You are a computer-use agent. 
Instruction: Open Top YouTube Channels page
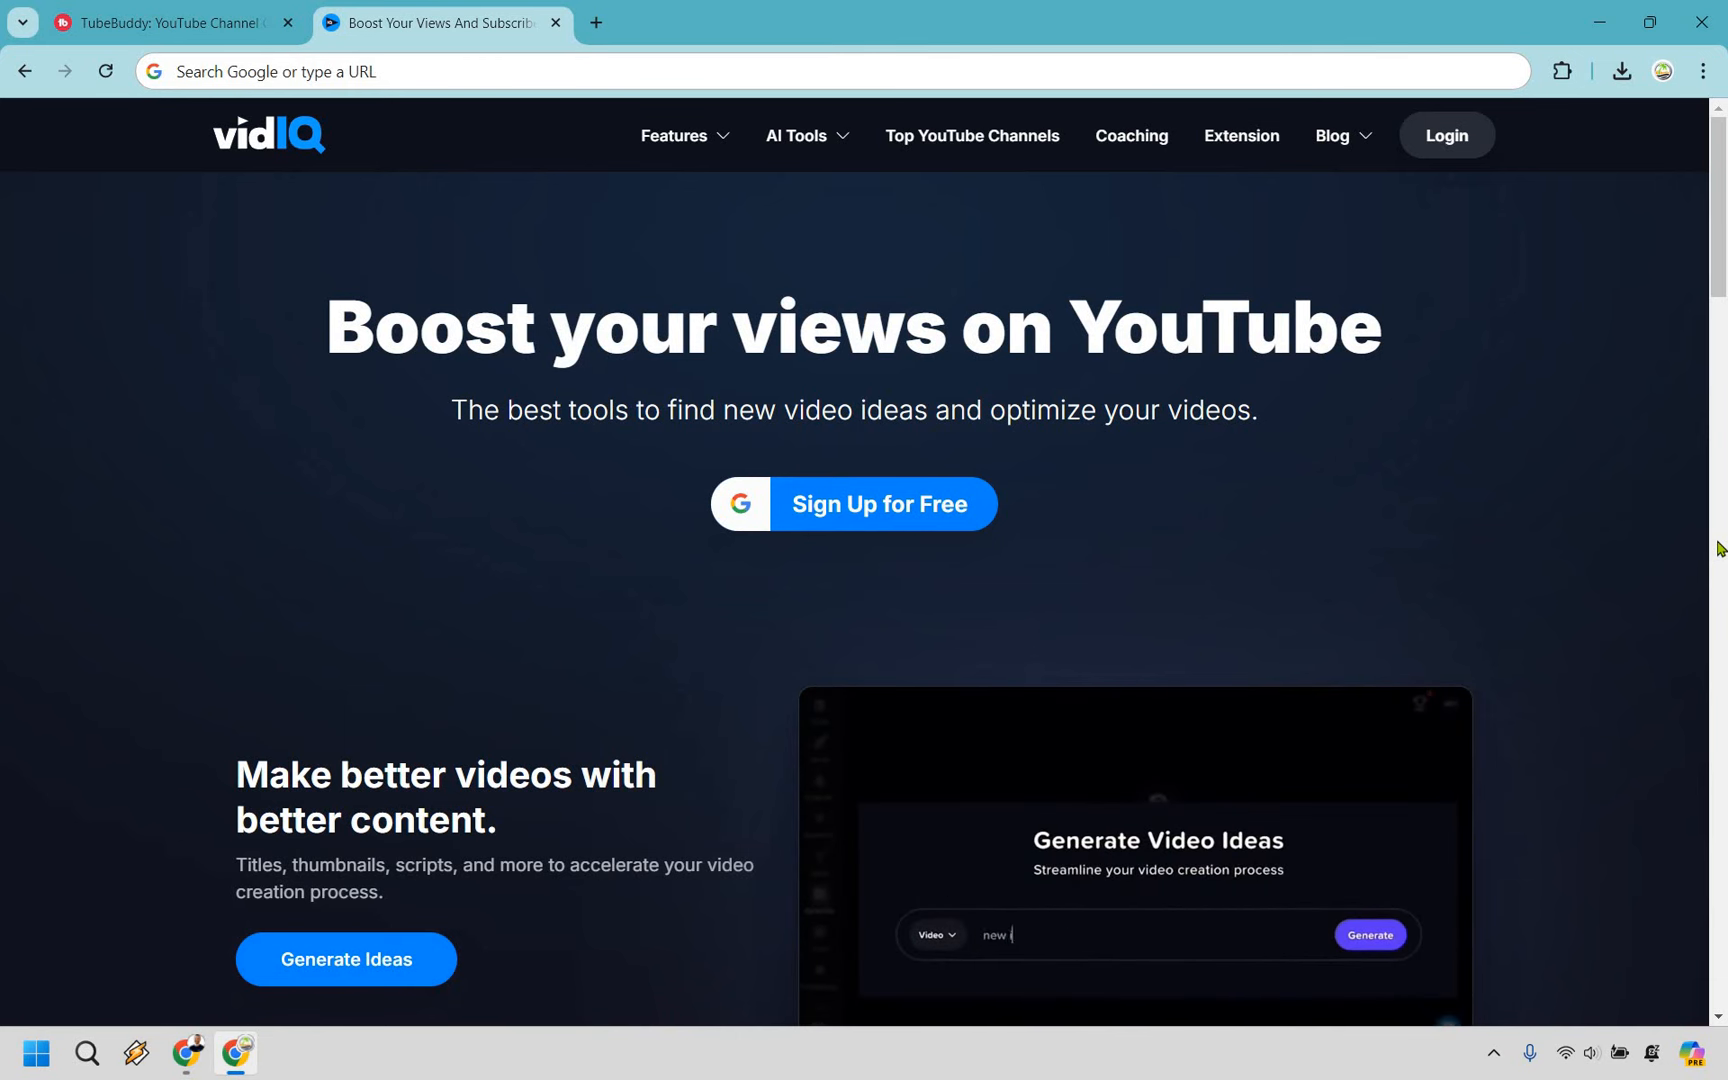click(x=972, y=135)
